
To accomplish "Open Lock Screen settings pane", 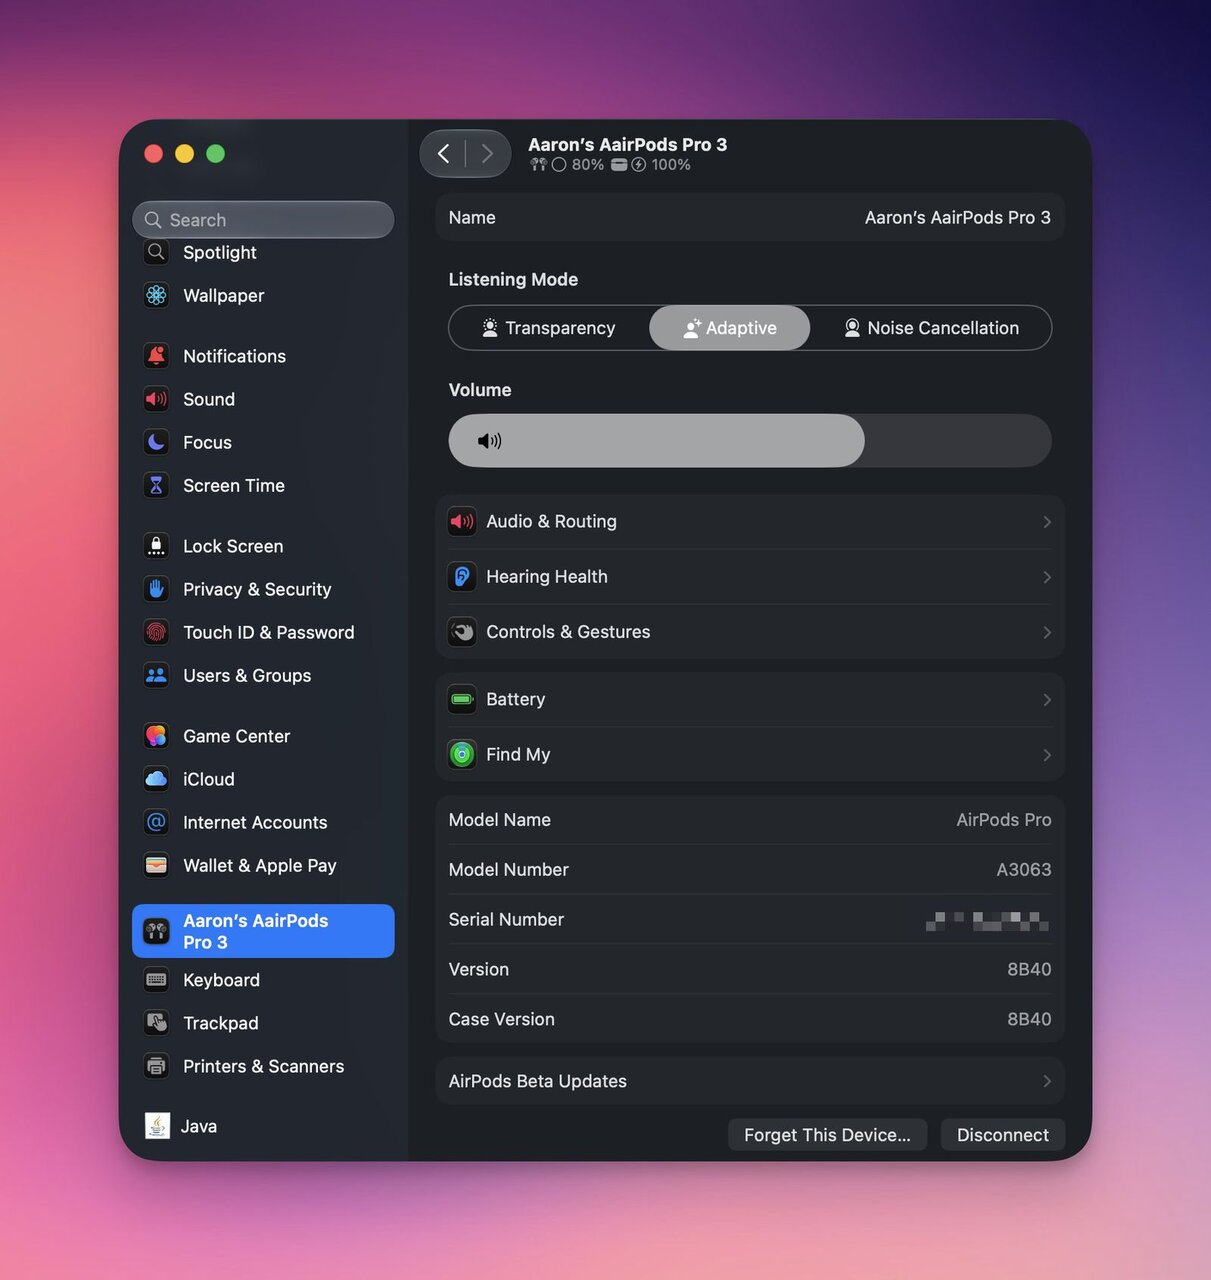I will 263,546.
